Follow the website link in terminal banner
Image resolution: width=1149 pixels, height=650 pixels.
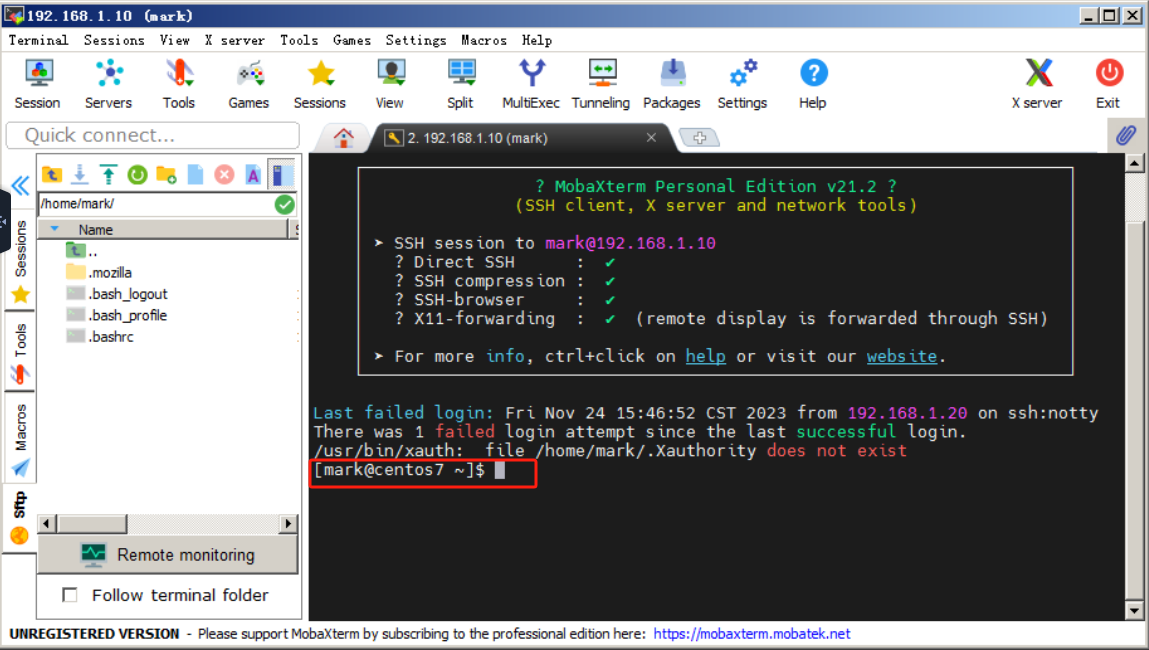[x=901, y=357]
